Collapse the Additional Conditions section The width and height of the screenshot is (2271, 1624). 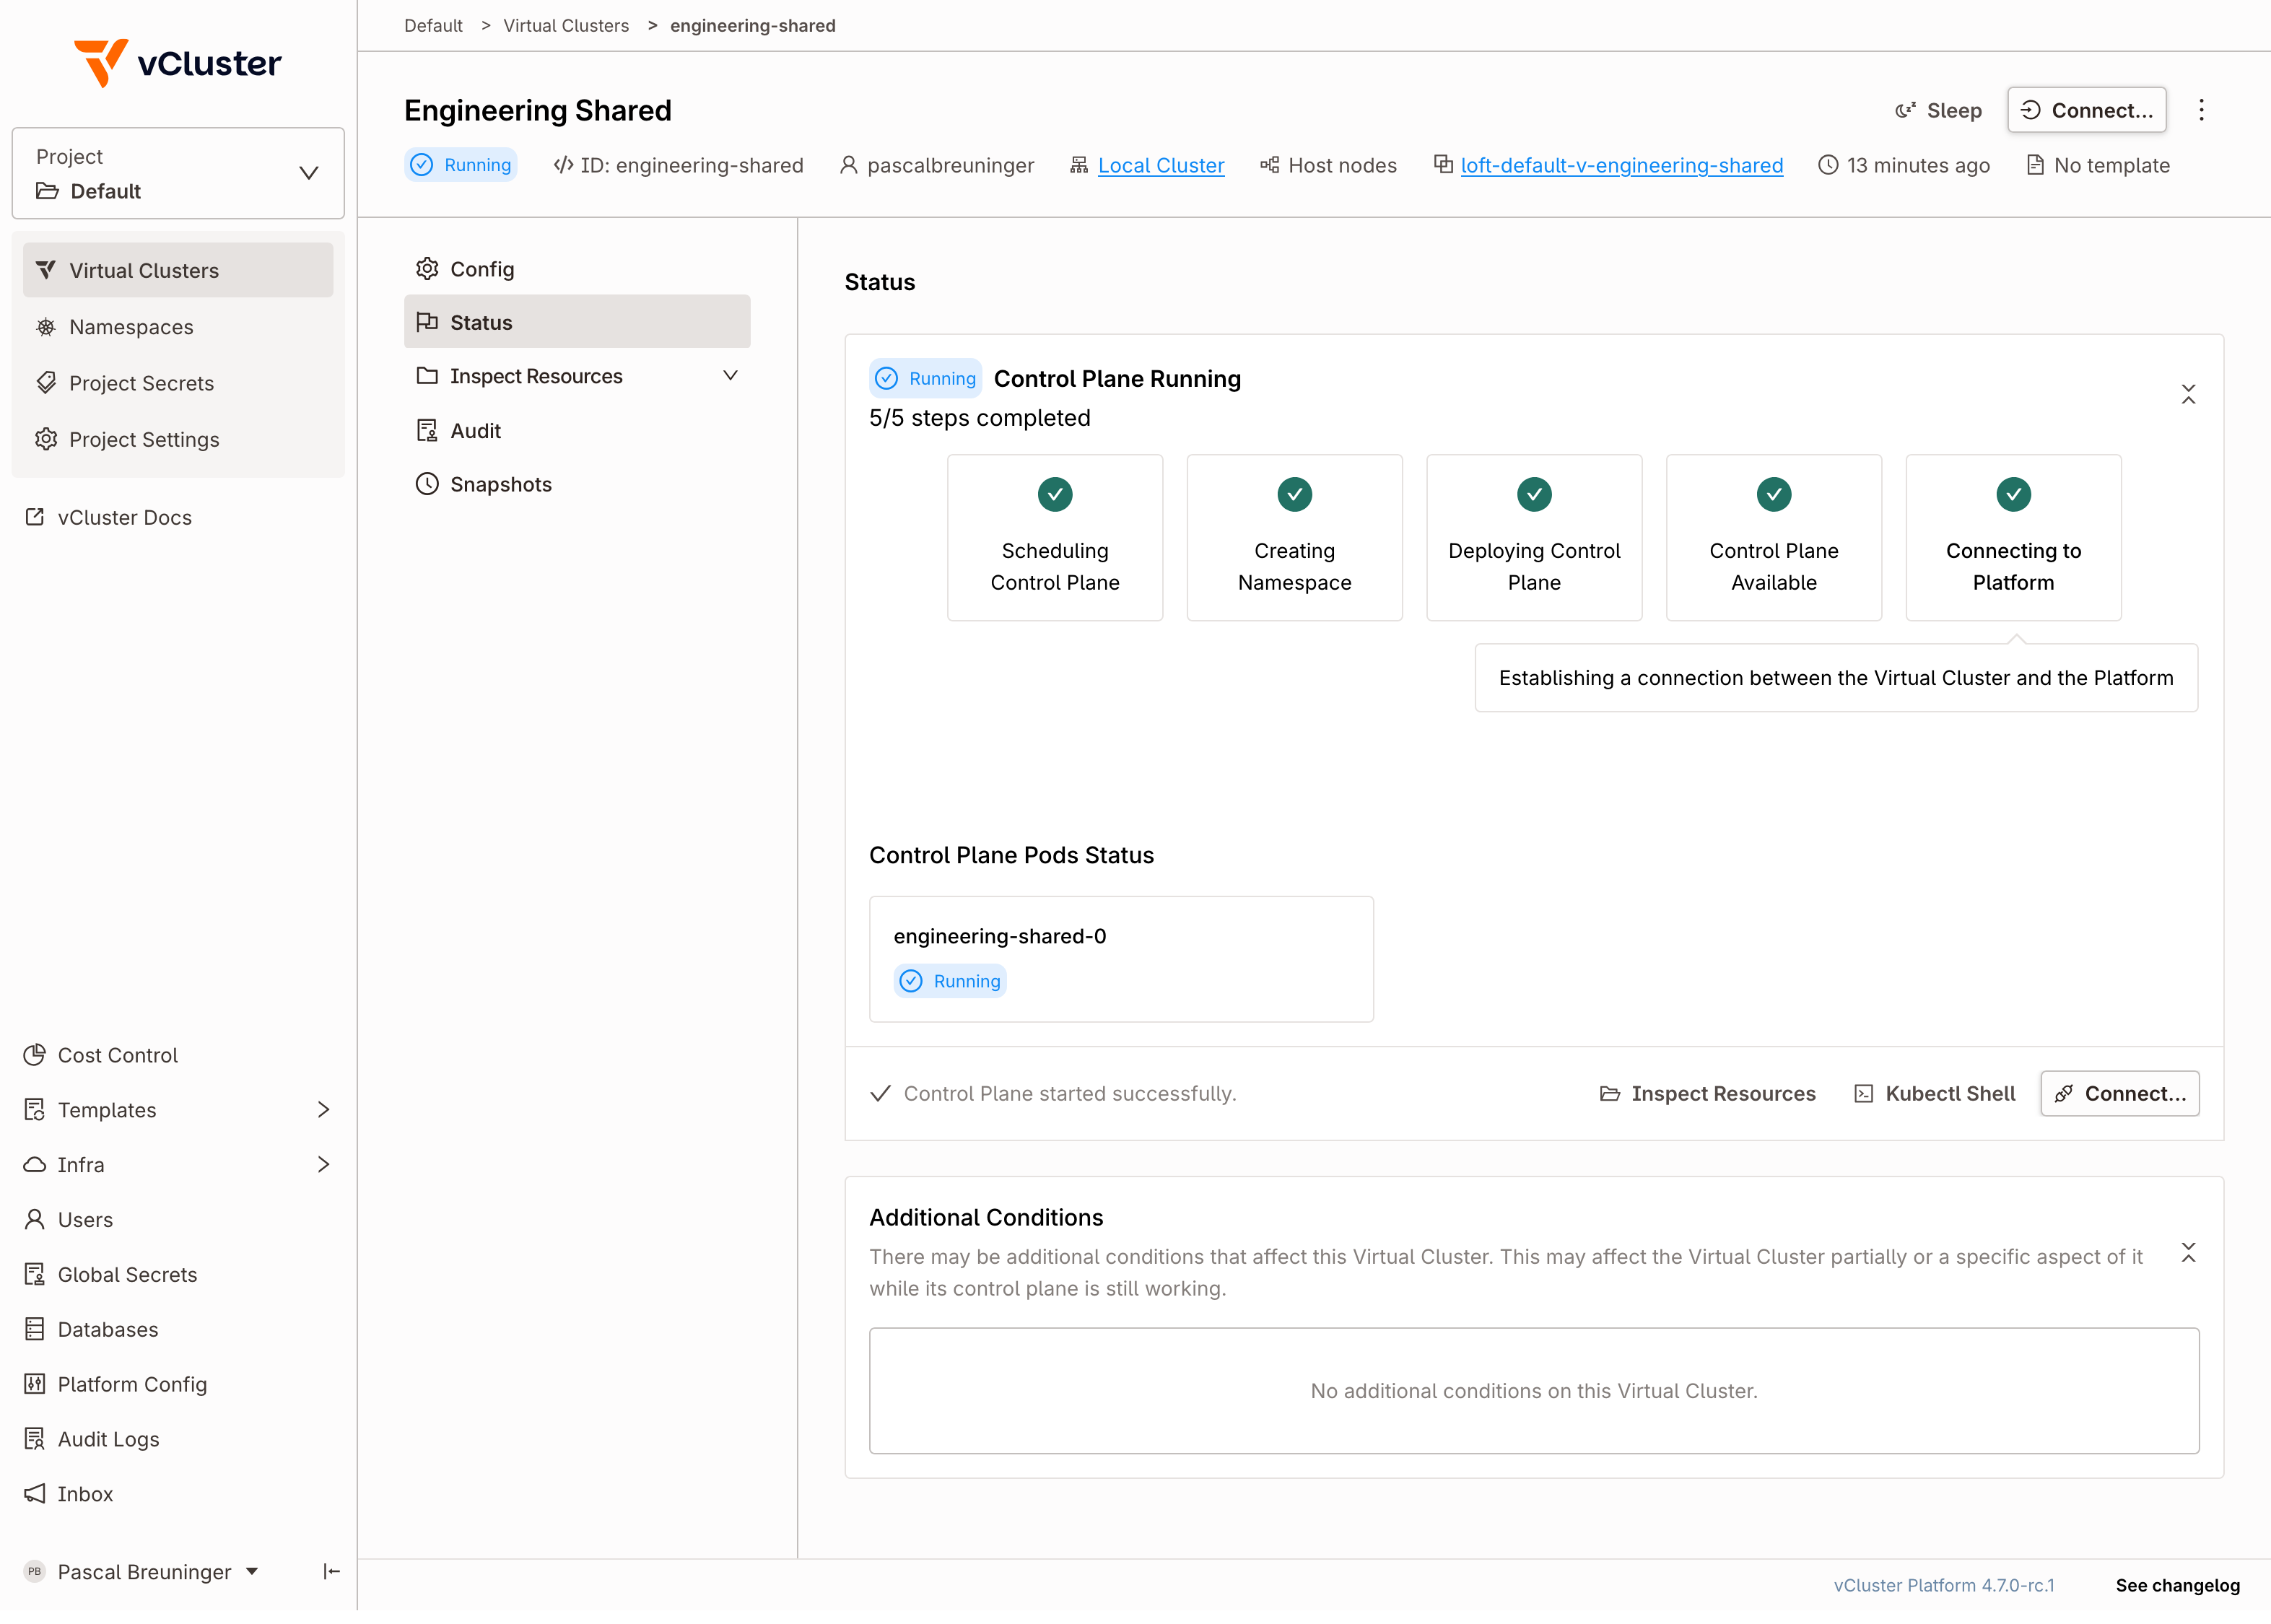click(x=2188, y=1253)
